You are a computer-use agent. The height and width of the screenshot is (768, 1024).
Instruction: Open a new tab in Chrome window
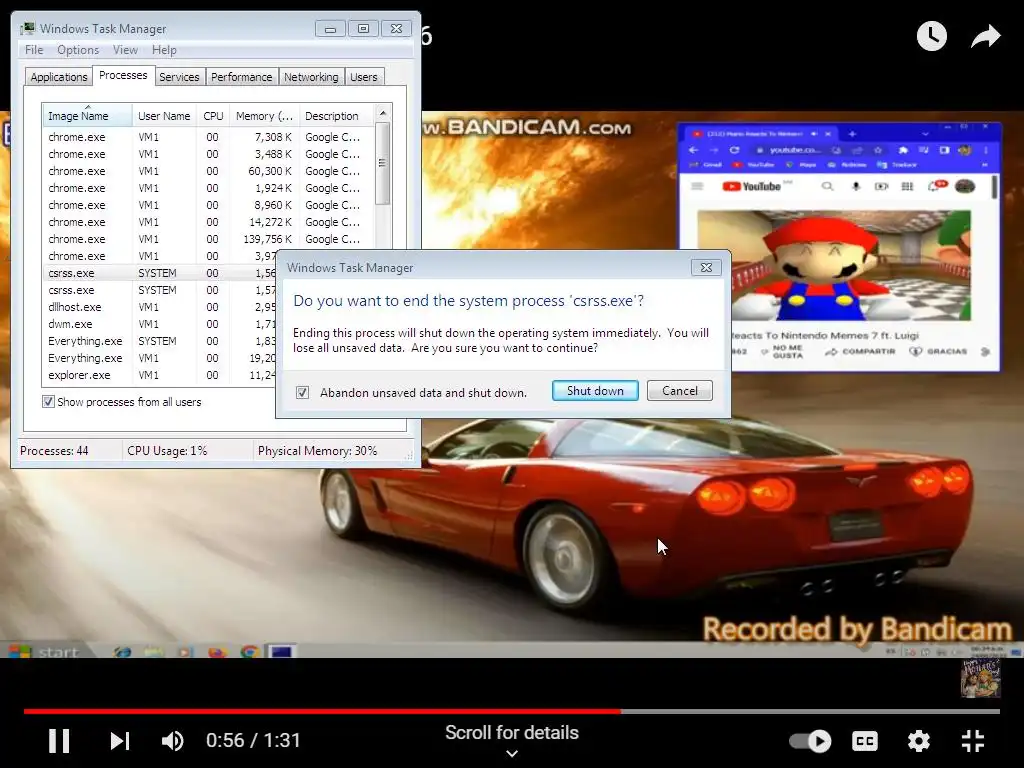click(x=852, y=134)
